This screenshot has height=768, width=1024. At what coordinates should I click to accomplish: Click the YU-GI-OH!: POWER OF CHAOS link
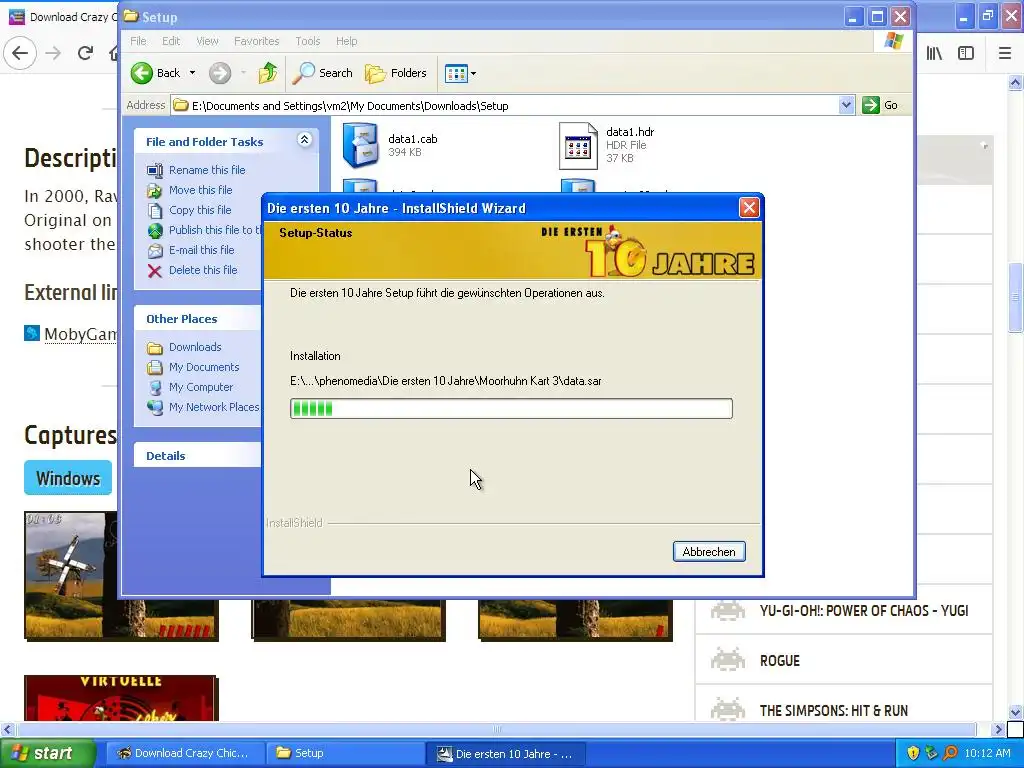864,611
